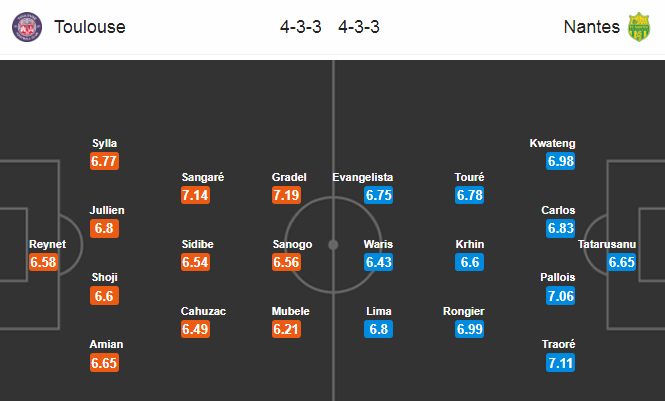665x401 pixels.
Task: Click Cahuzac's 6.49 rating badge
Action: coord(195,329)
